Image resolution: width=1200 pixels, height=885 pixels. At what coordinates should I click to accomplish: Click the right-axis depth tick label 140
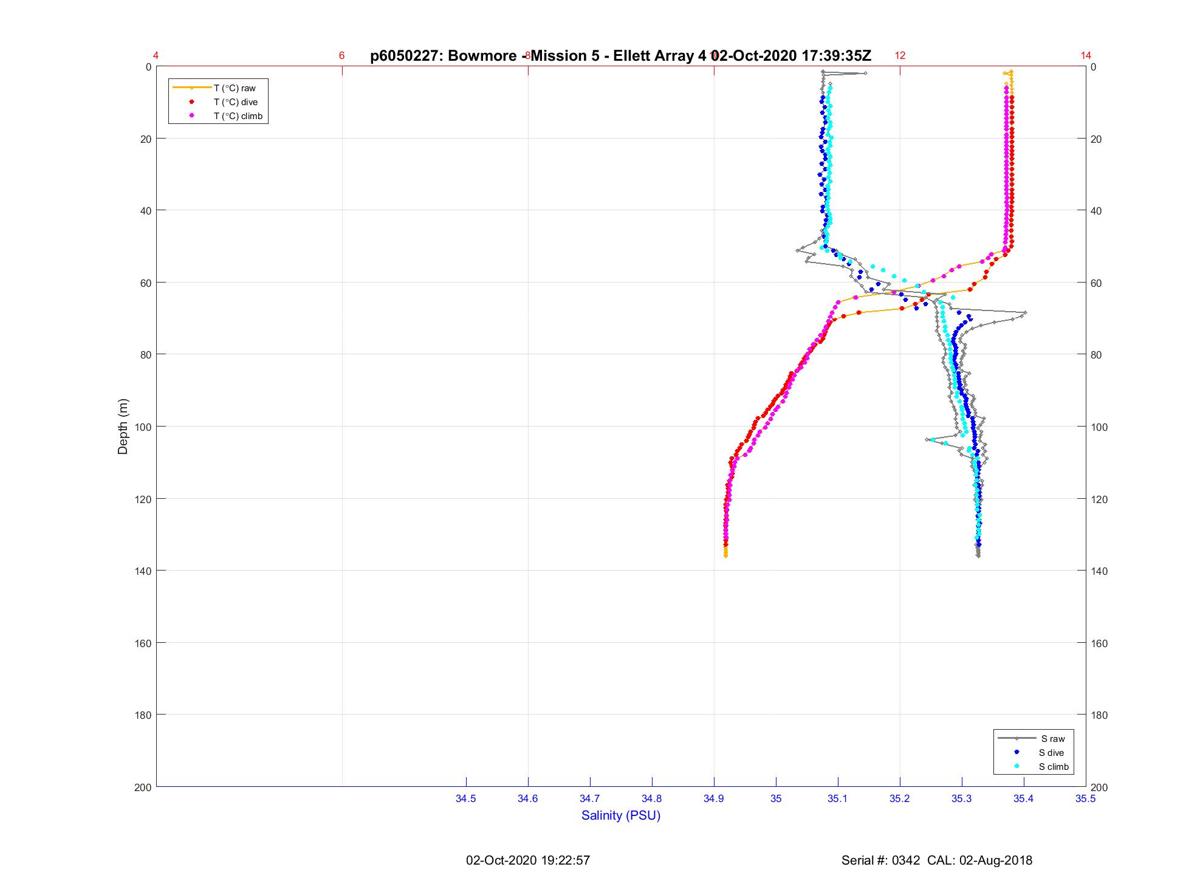click(x=1101, y=571)
